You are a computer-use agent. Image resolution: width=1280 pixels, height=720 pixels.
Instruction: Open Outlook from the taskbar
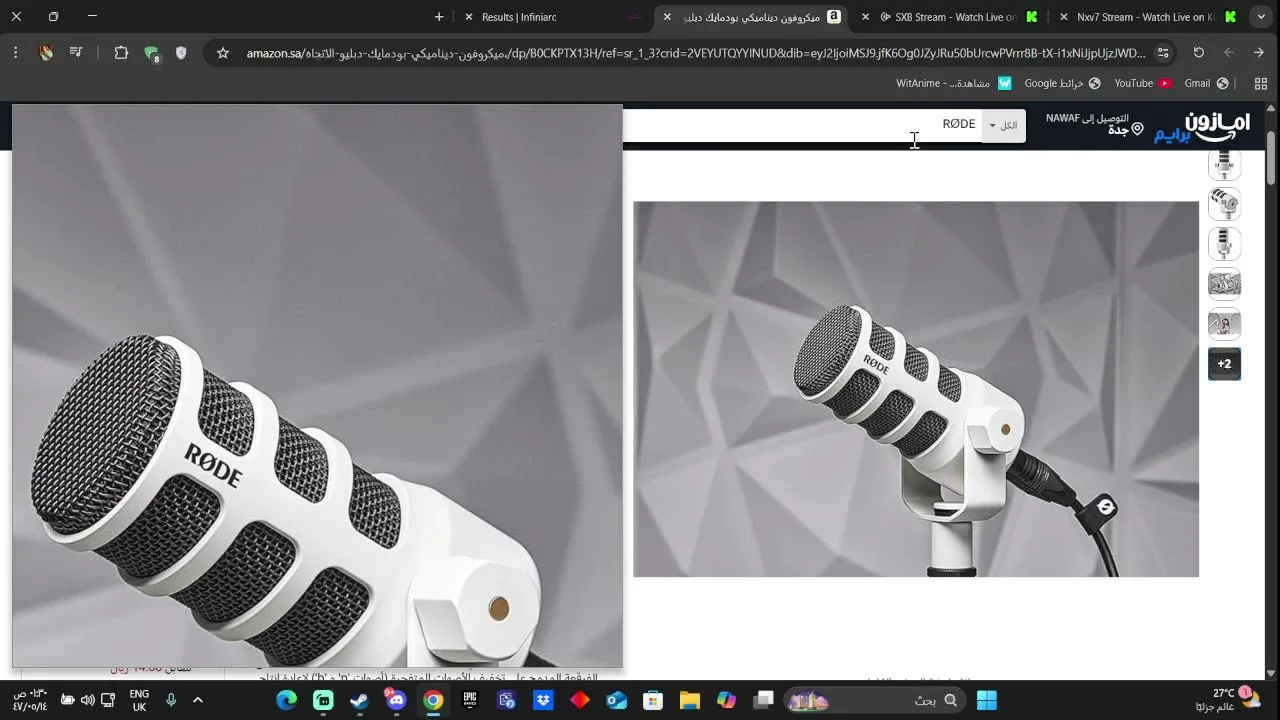pos(616,700)
